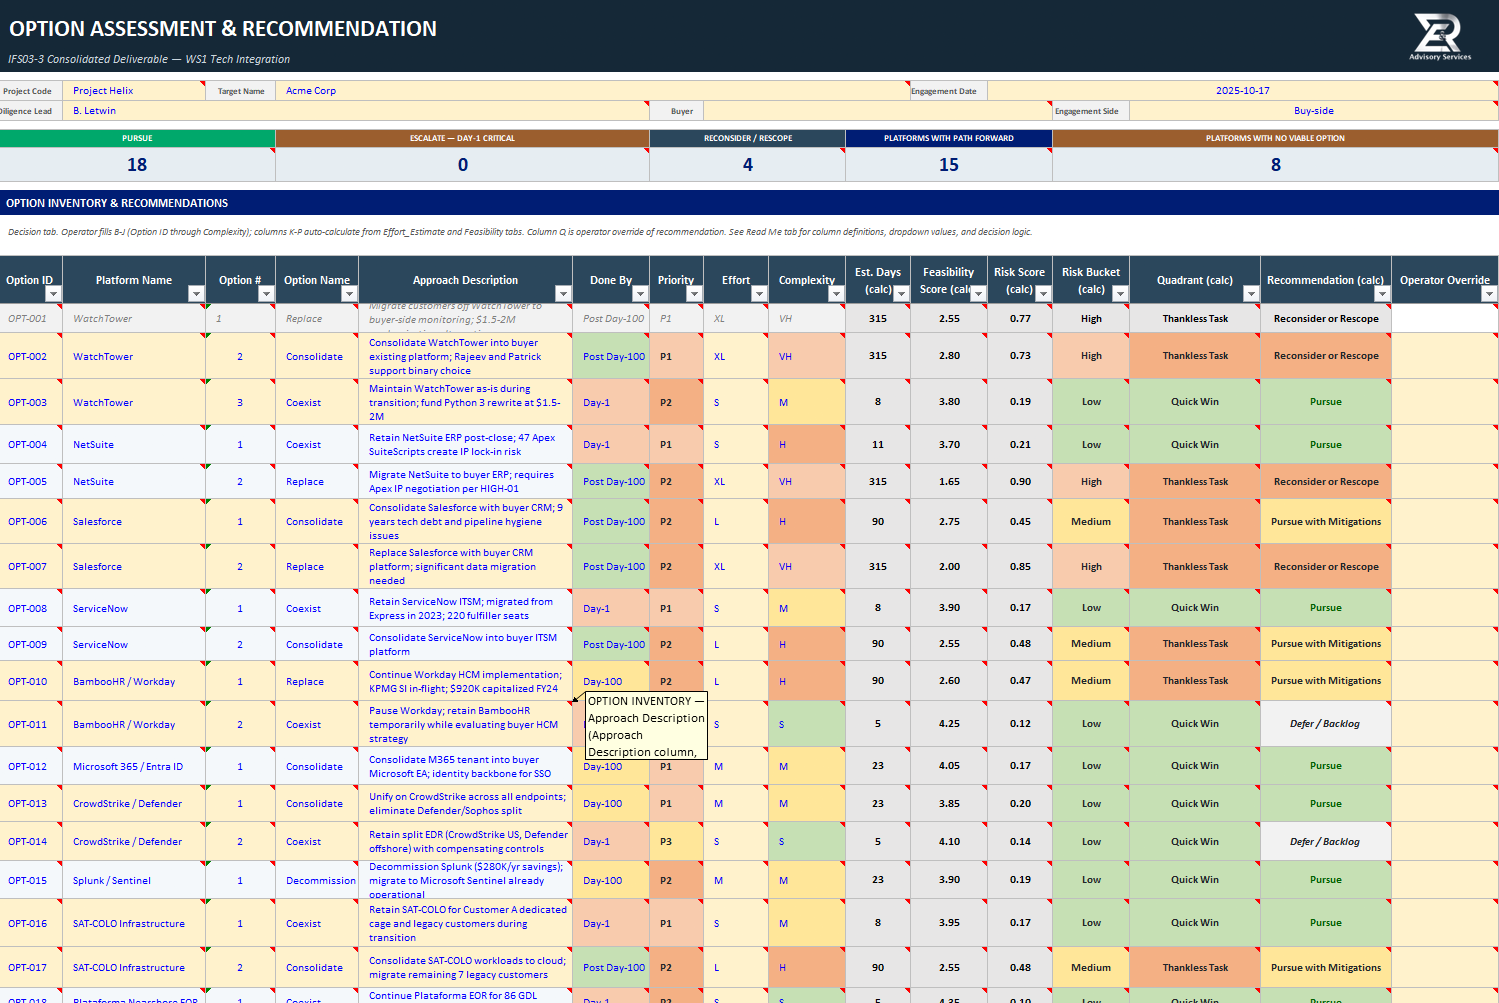Click the Reconsider / Rescope count 4

(x=747, y=165)
